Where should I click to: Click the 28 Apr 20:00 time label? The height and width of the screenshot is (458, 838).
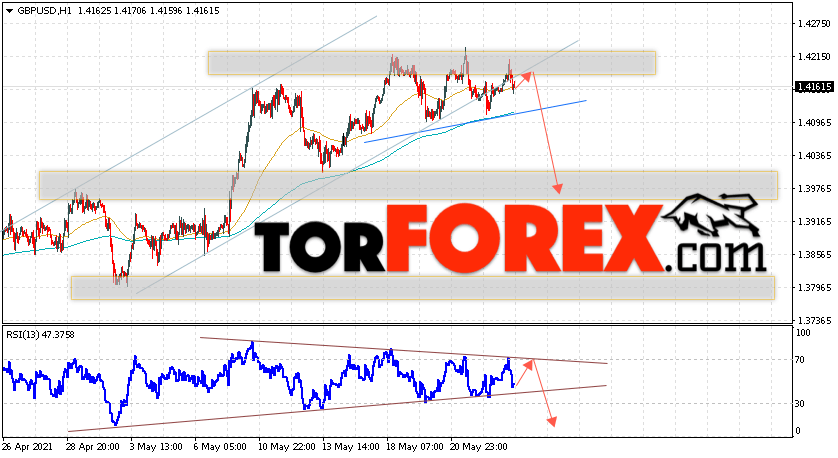click(x=94, y=447)
